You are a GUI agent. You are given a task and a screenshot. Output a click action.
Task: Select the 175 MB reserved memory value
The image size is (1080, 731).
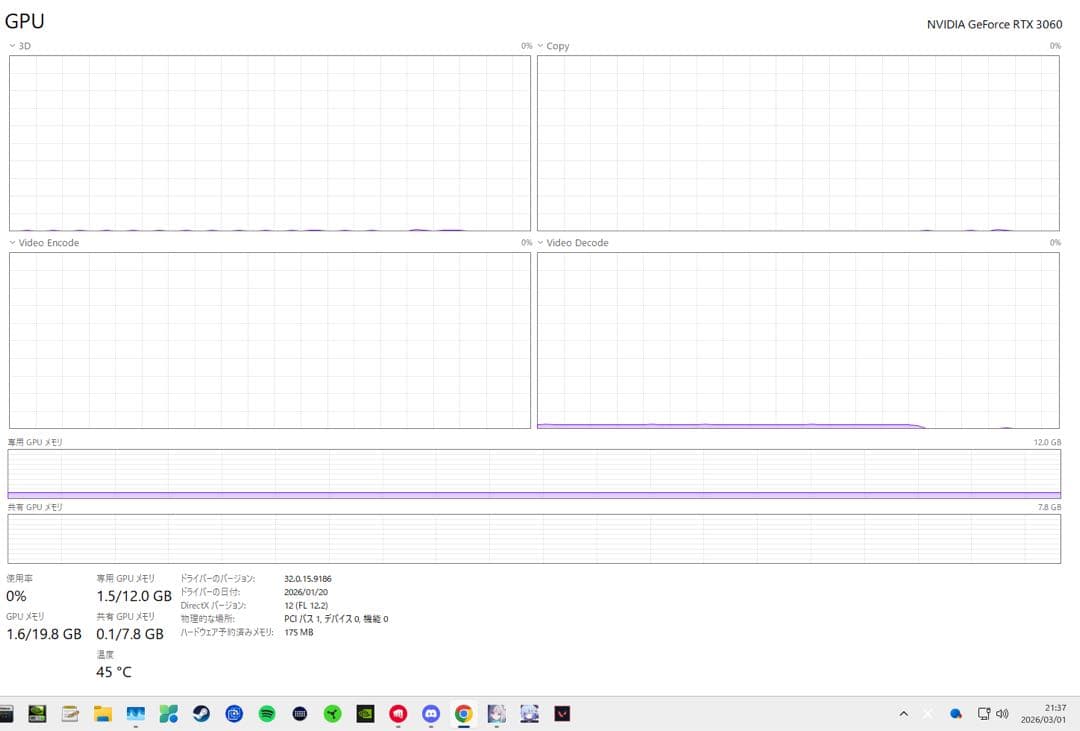(299, 632)
